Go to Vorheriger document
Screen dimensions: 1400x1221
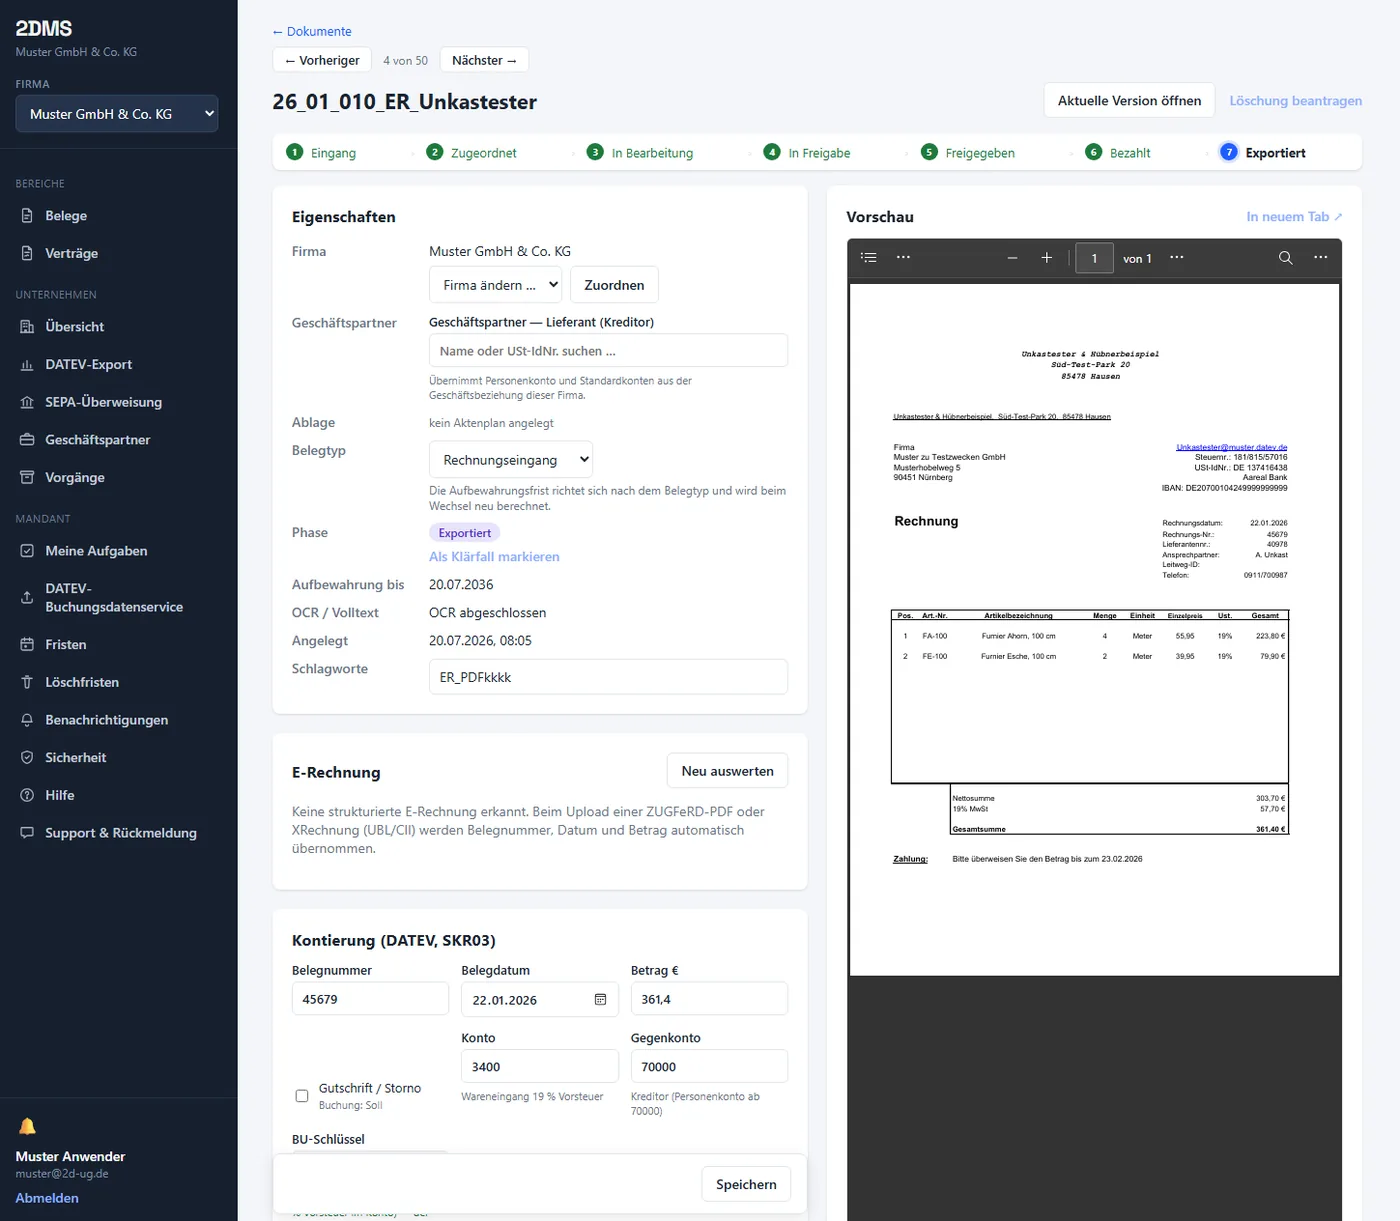click(x=322, y=60)
